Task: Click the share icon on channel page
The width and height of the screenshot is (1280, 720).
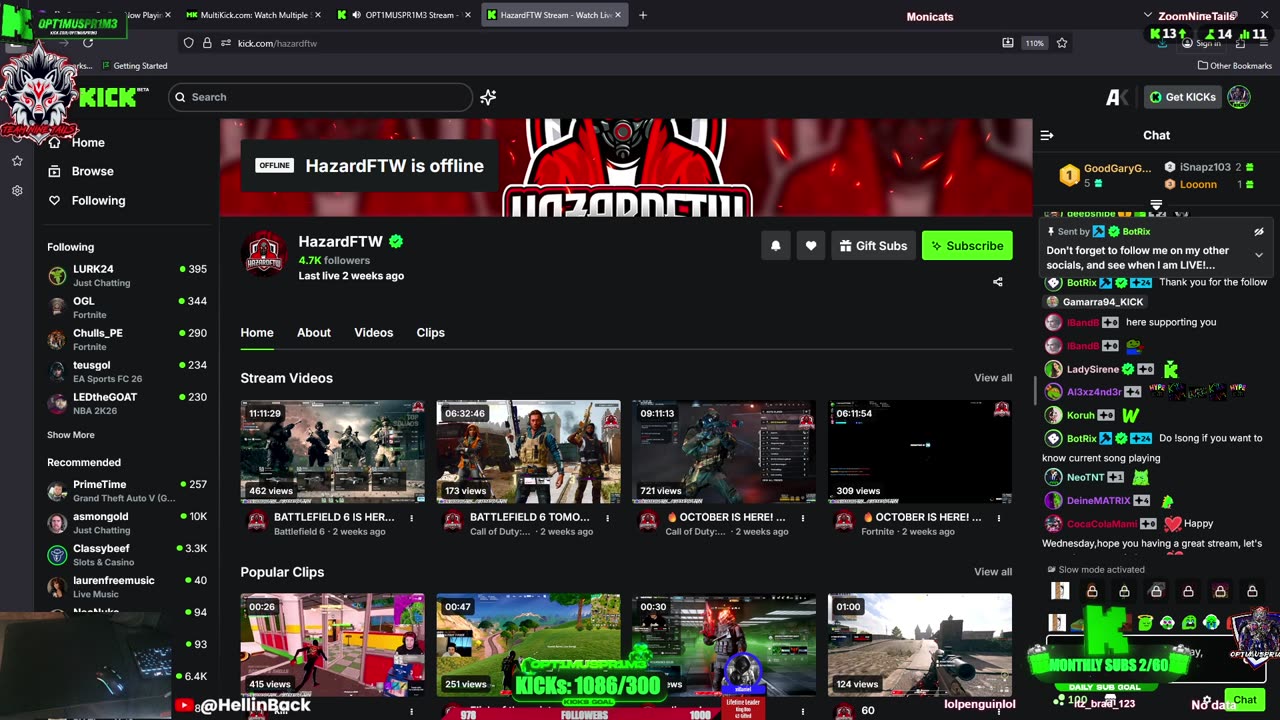Action: click(997, 282)
